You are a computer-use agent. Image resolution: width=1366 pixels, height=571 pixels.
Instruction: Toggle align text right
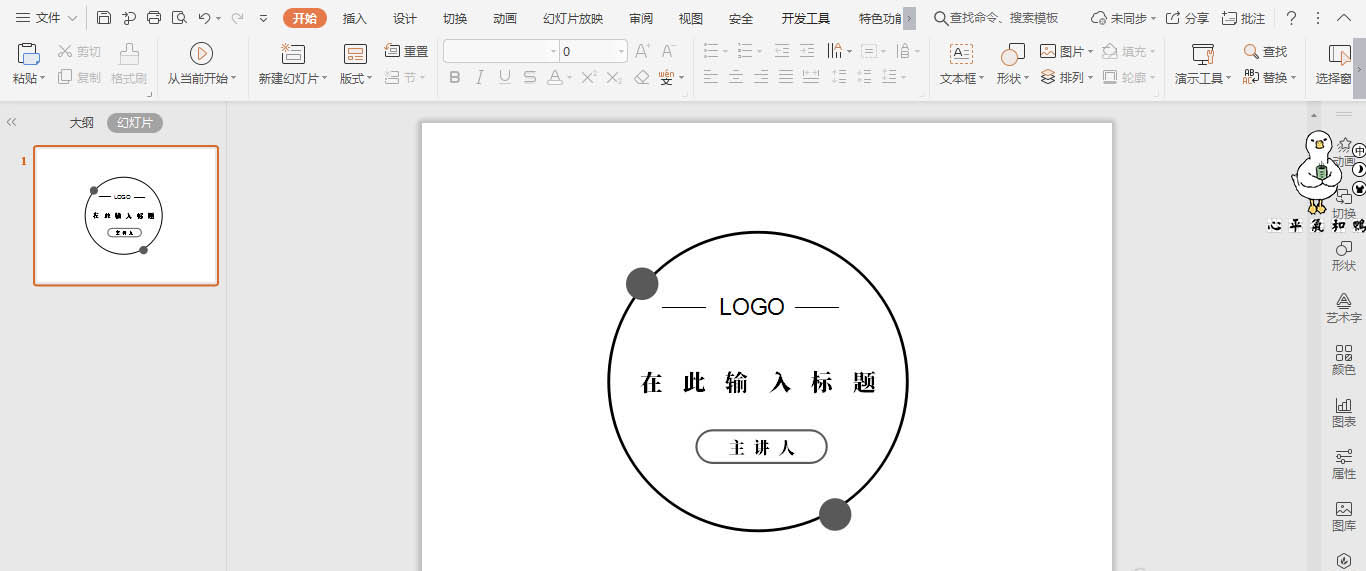761,77
